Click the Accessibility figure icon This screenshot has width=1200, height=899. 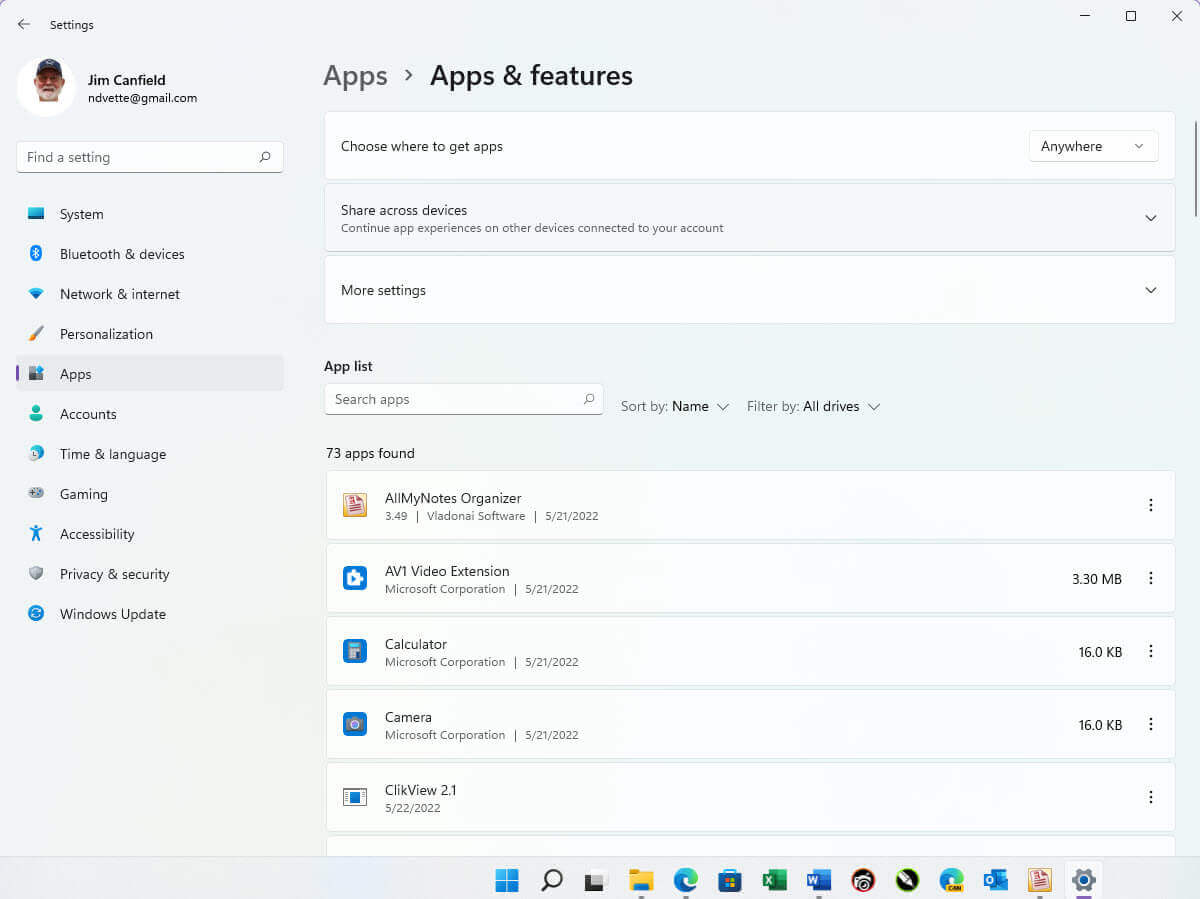click(36, 534)
